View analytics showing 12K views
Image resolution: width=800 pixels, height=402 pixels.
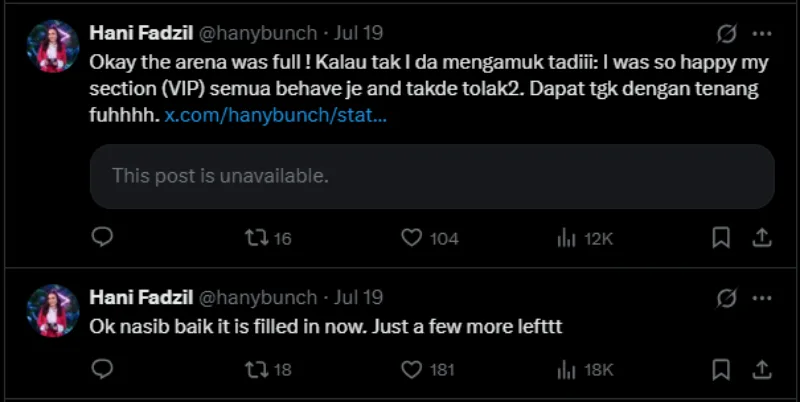coord(567,238)
